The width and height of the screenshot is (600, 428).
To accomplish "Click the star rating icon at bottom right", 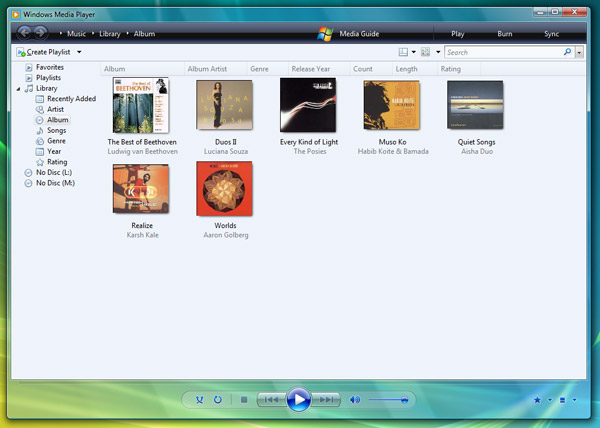I will click(538, 400).
